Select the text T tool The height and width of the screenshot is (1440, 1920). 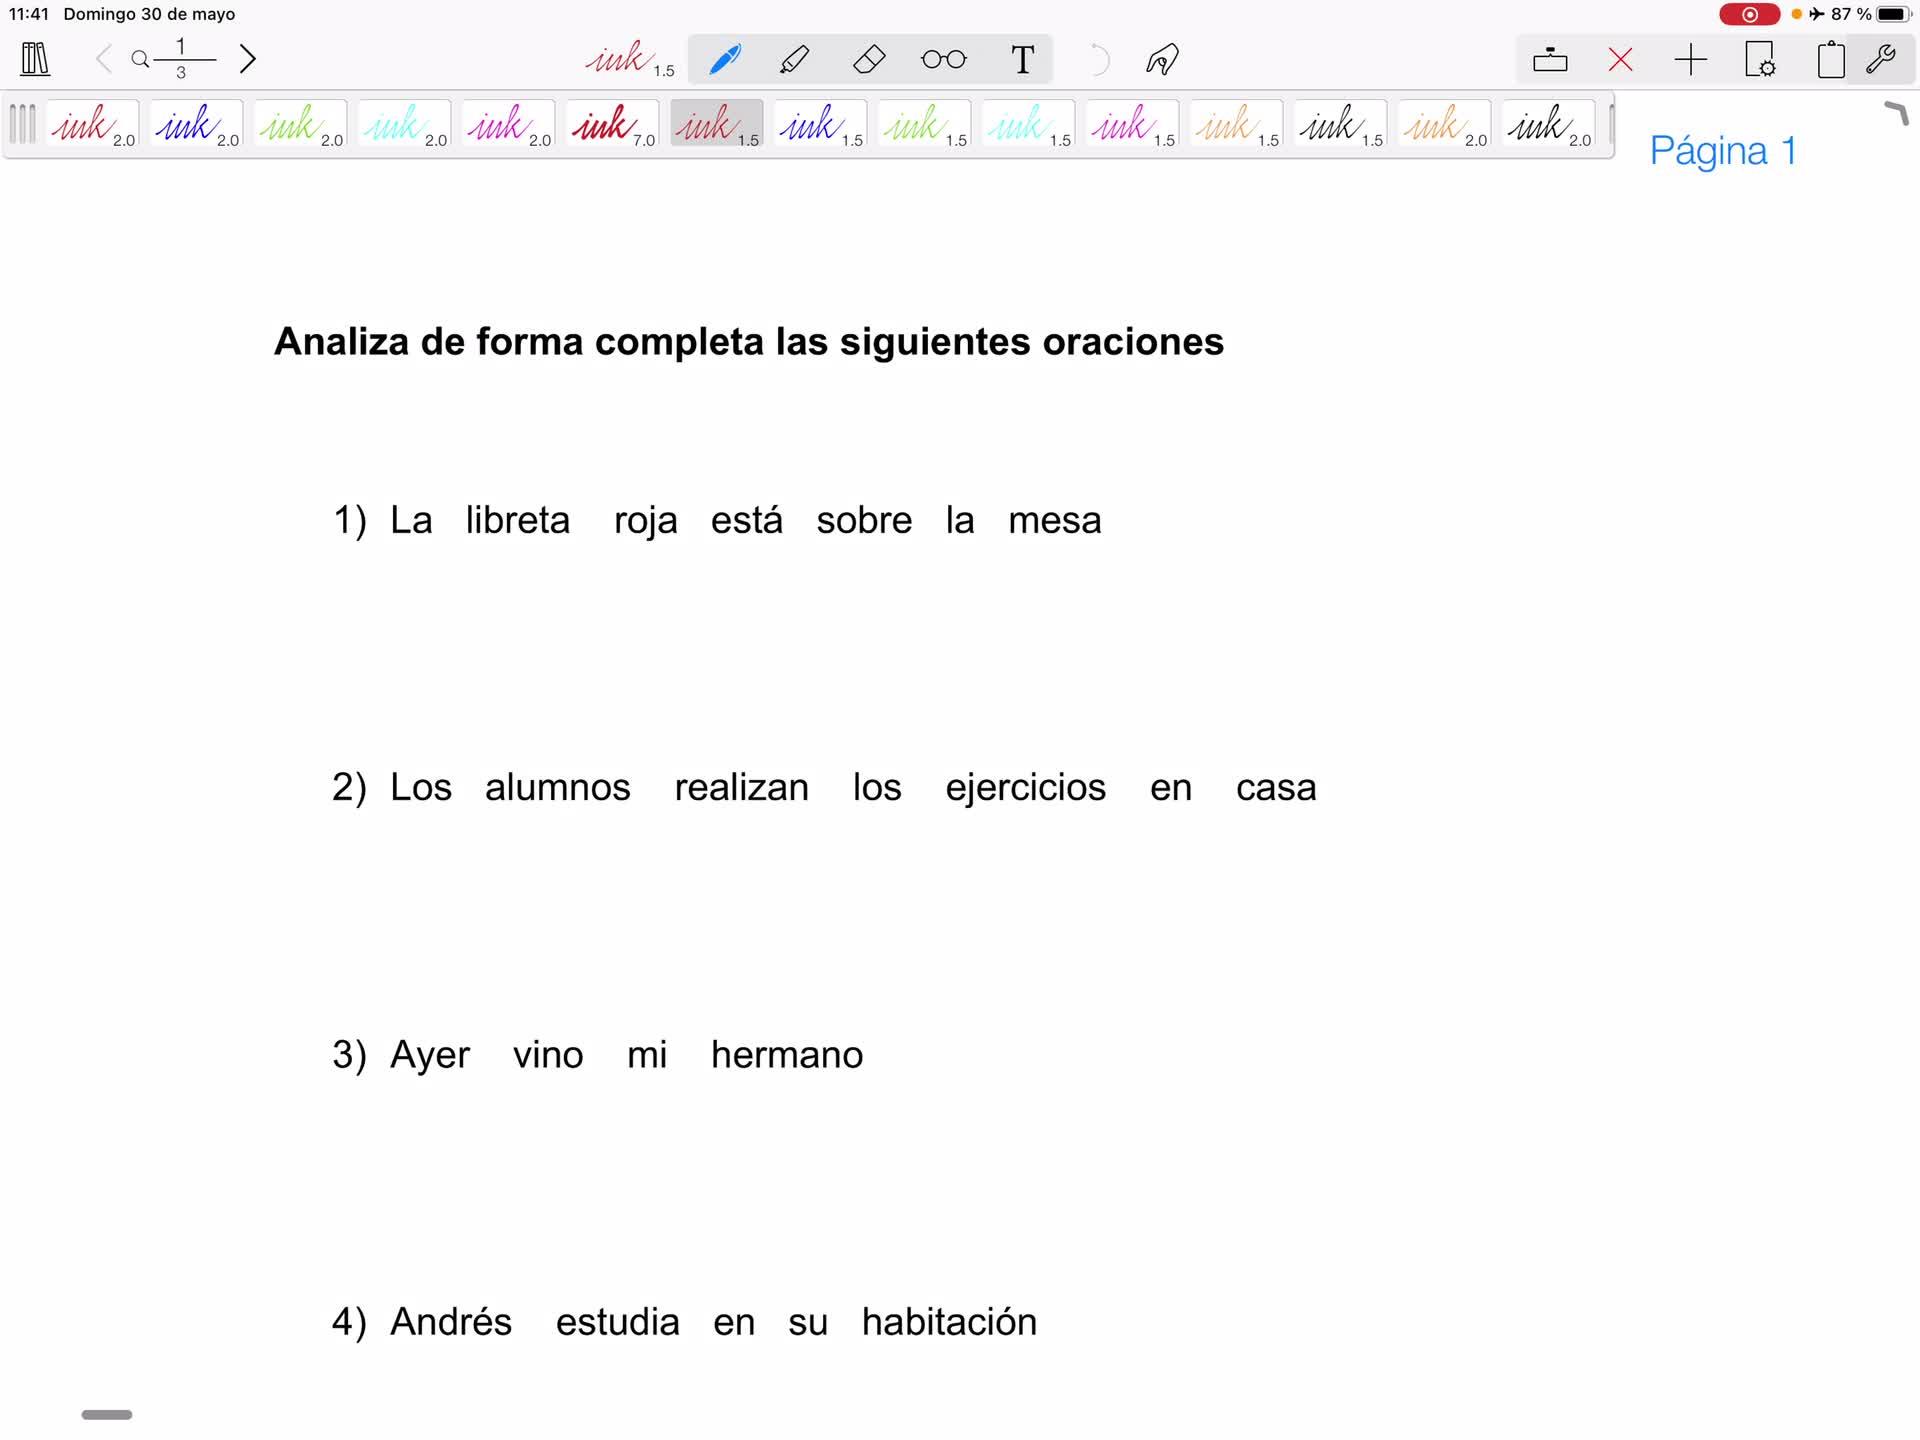click(x=1022, y=59)
